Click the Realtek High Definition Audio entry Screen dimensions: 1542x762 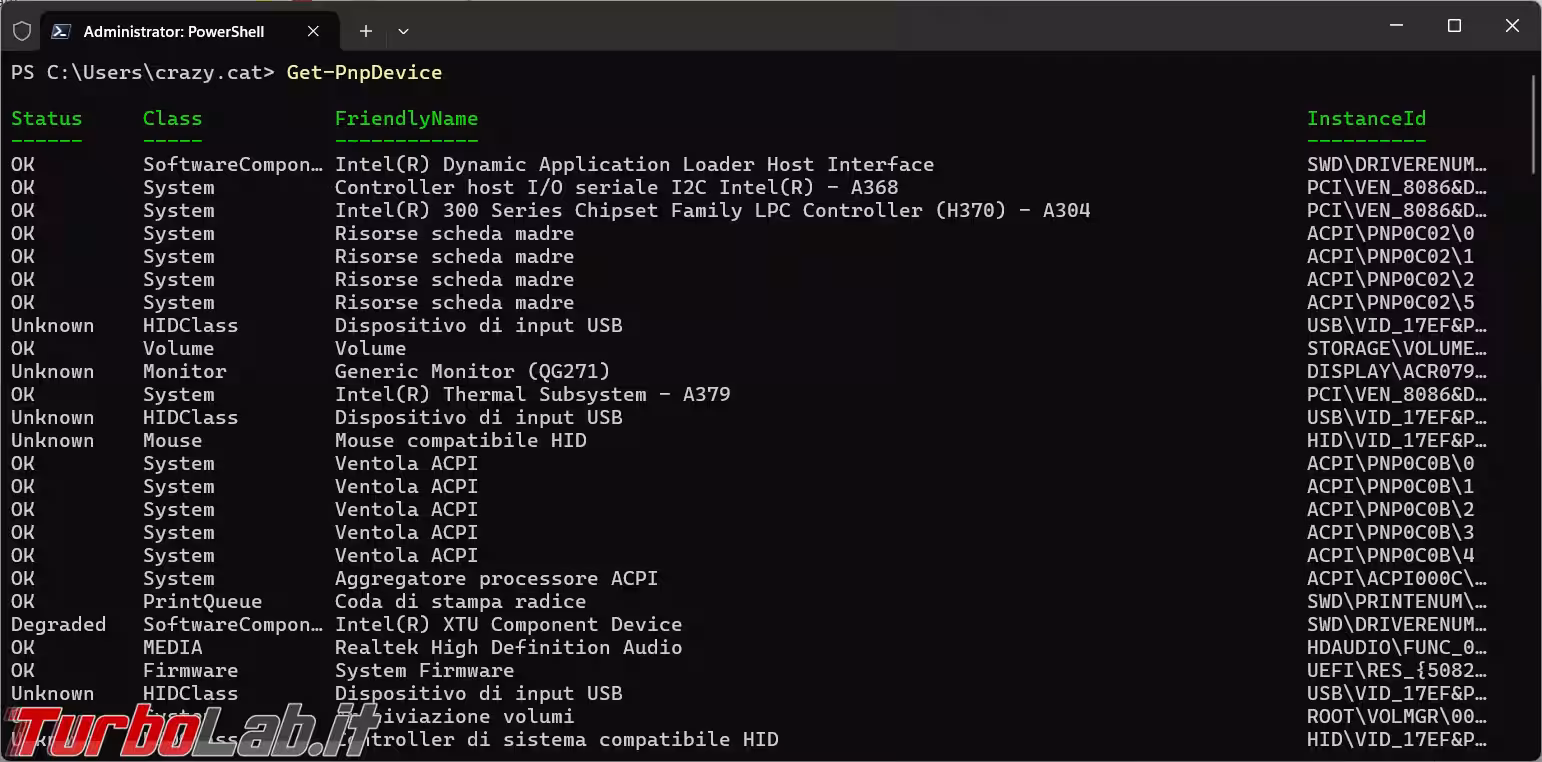click(508, 647)
